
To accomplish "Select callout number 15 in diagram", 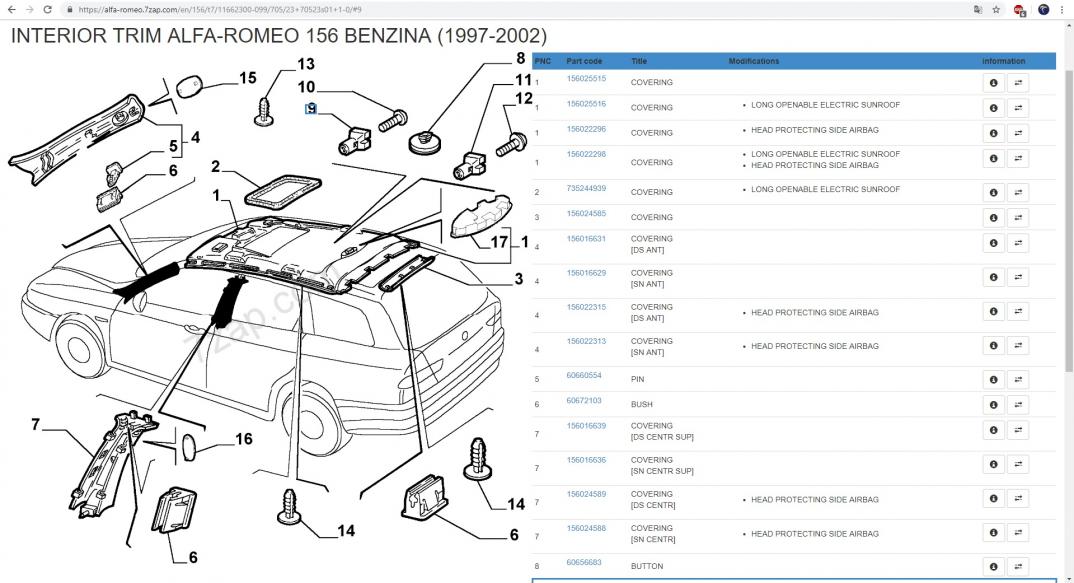I will 247,78.
